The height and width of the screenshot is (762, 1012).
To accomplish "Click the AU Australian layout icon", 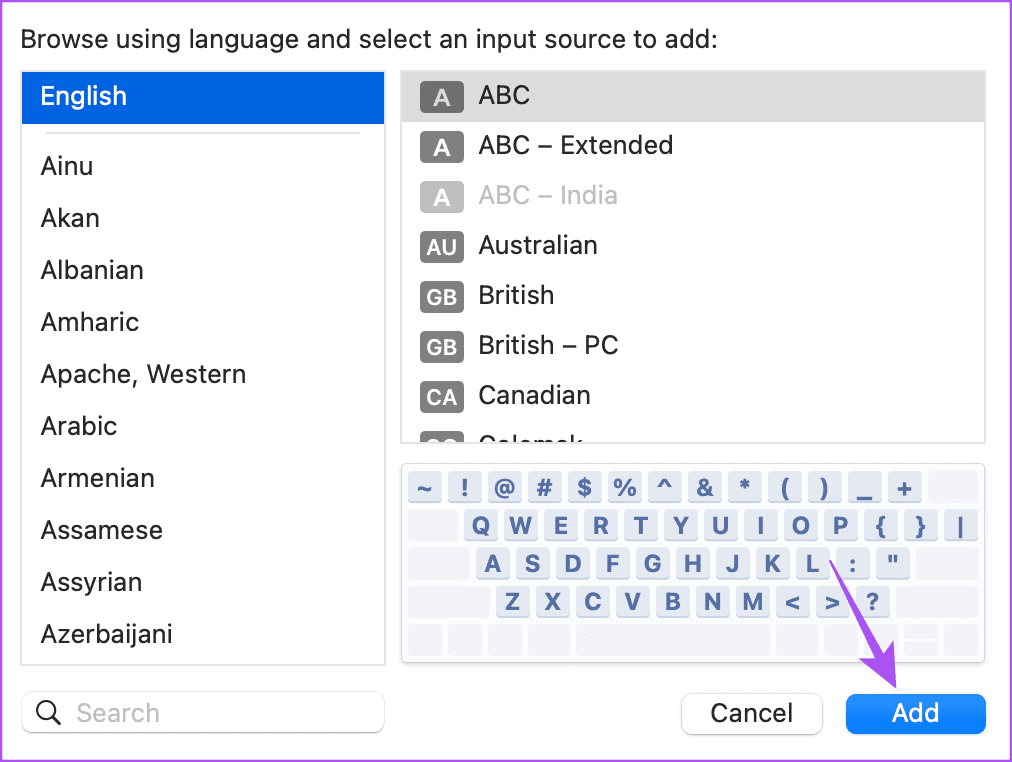I will pos(441,247).
